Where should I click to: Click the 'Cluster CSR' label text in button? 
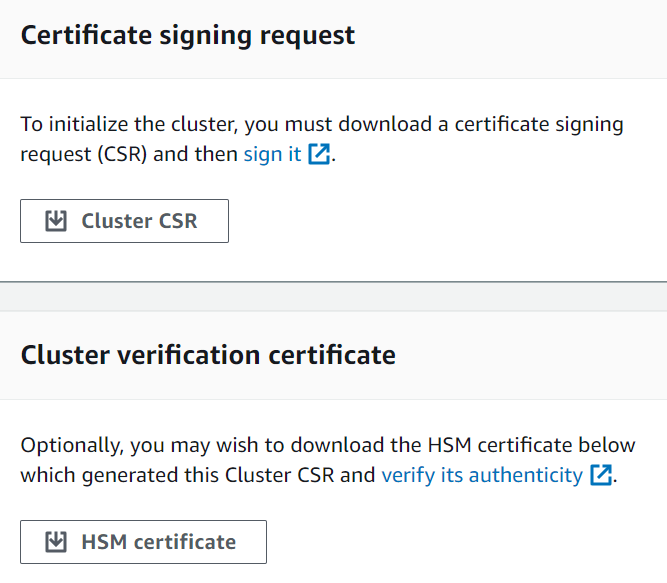(139, 221)
